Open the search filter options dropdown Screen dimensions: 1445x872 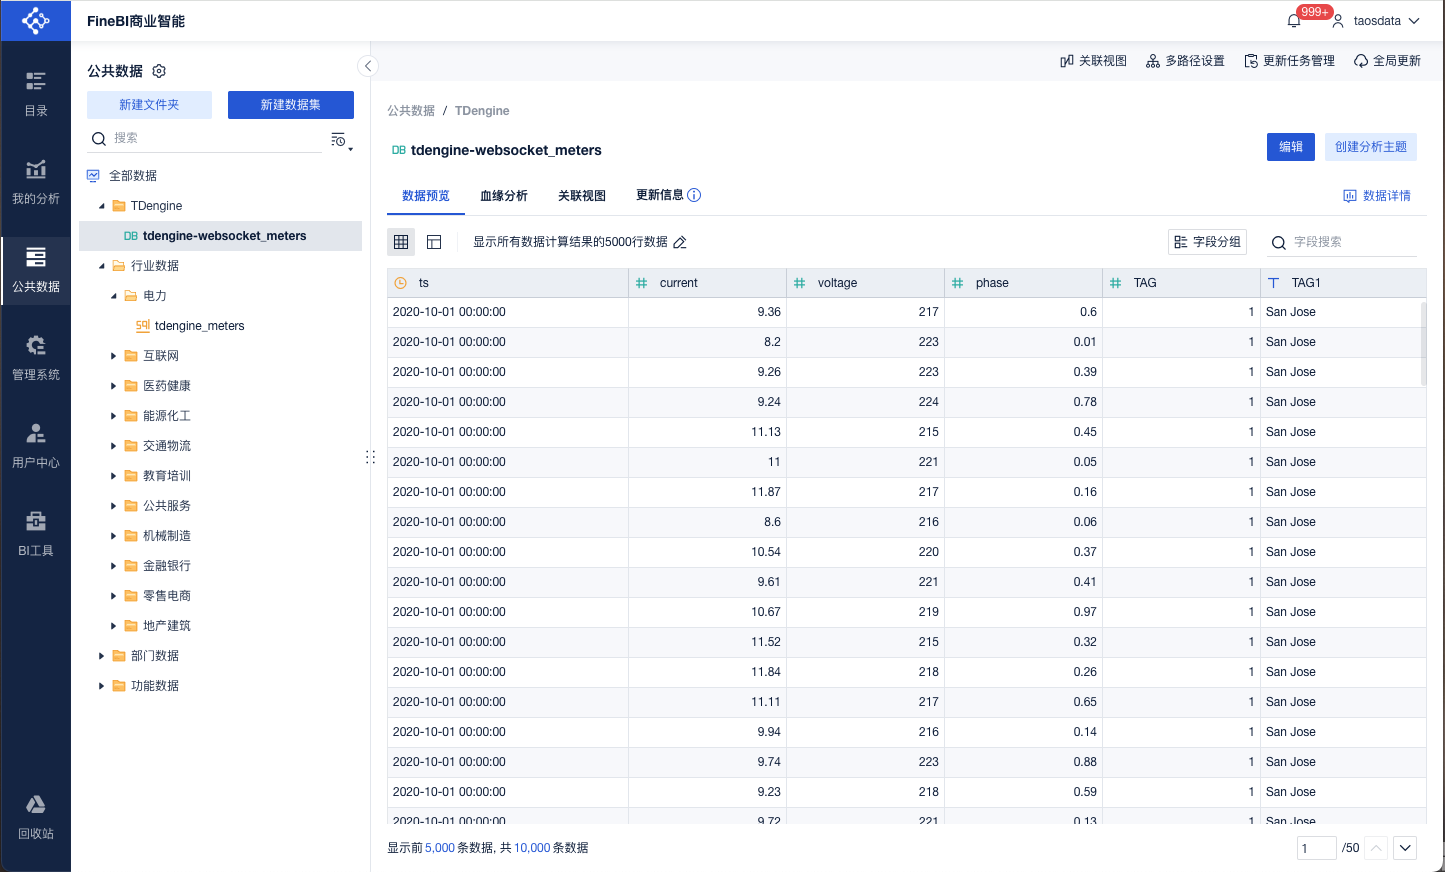[340, 140]
